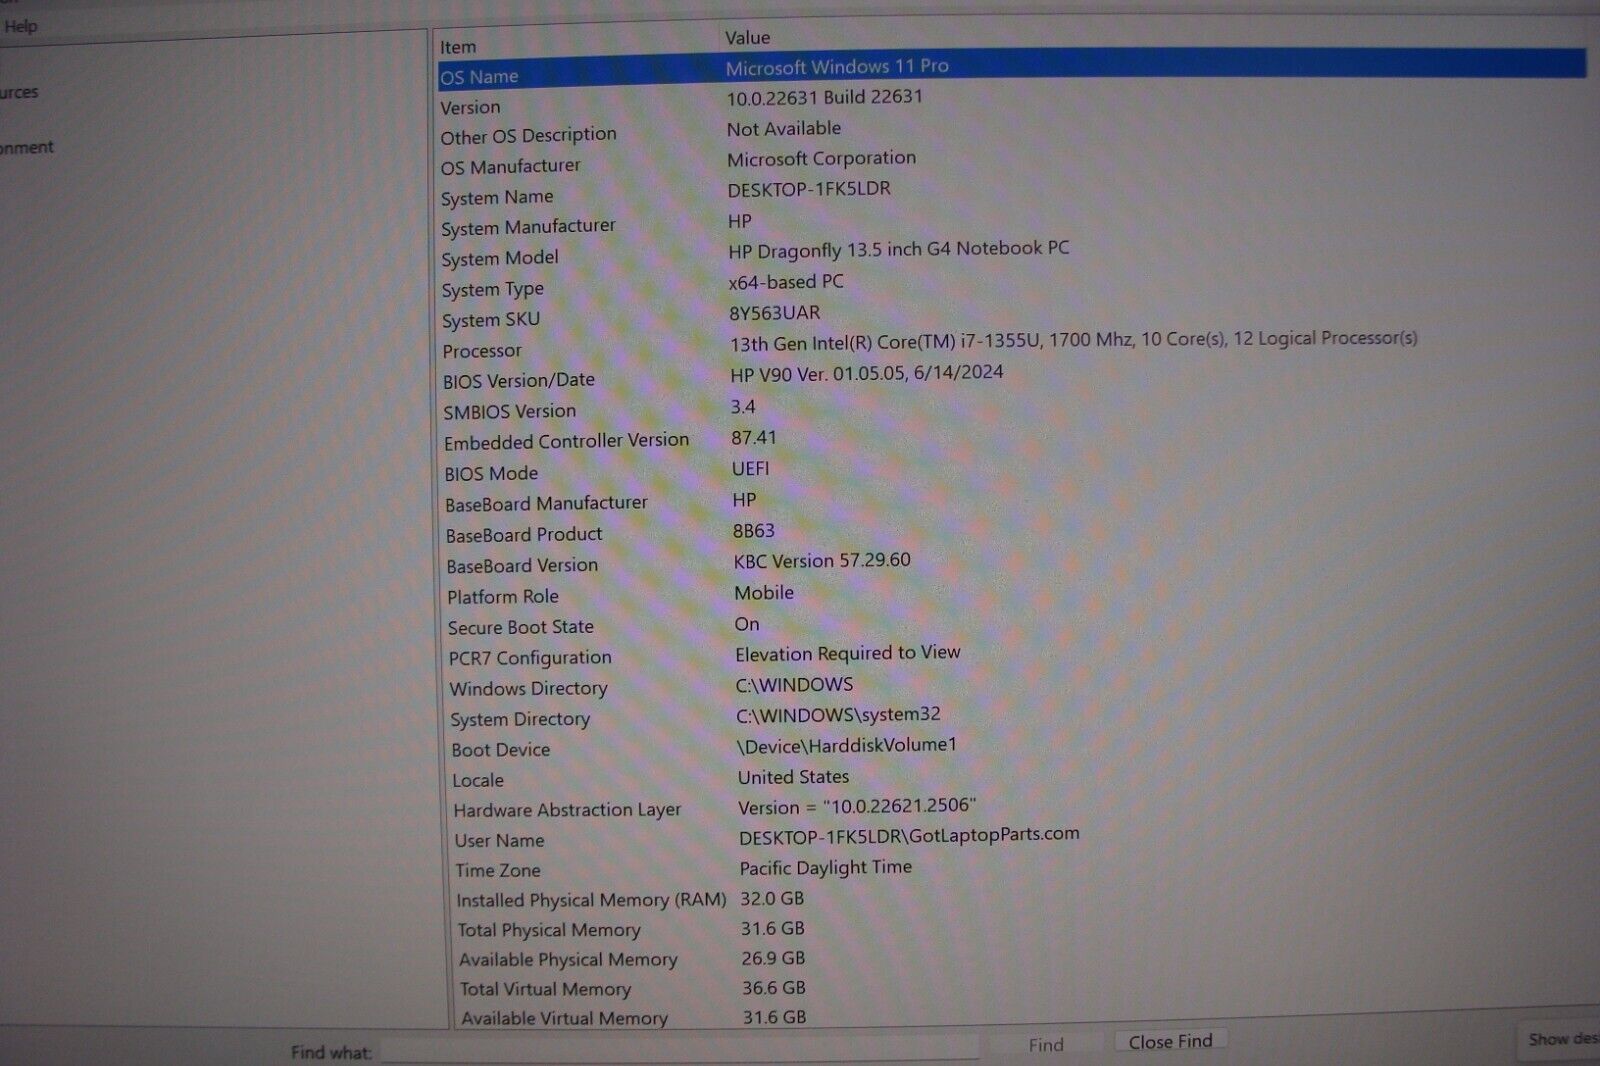Select the BaseBoard Version row
The height and width of the screenshot is (1066, 1600).
tap(1012, 562)
